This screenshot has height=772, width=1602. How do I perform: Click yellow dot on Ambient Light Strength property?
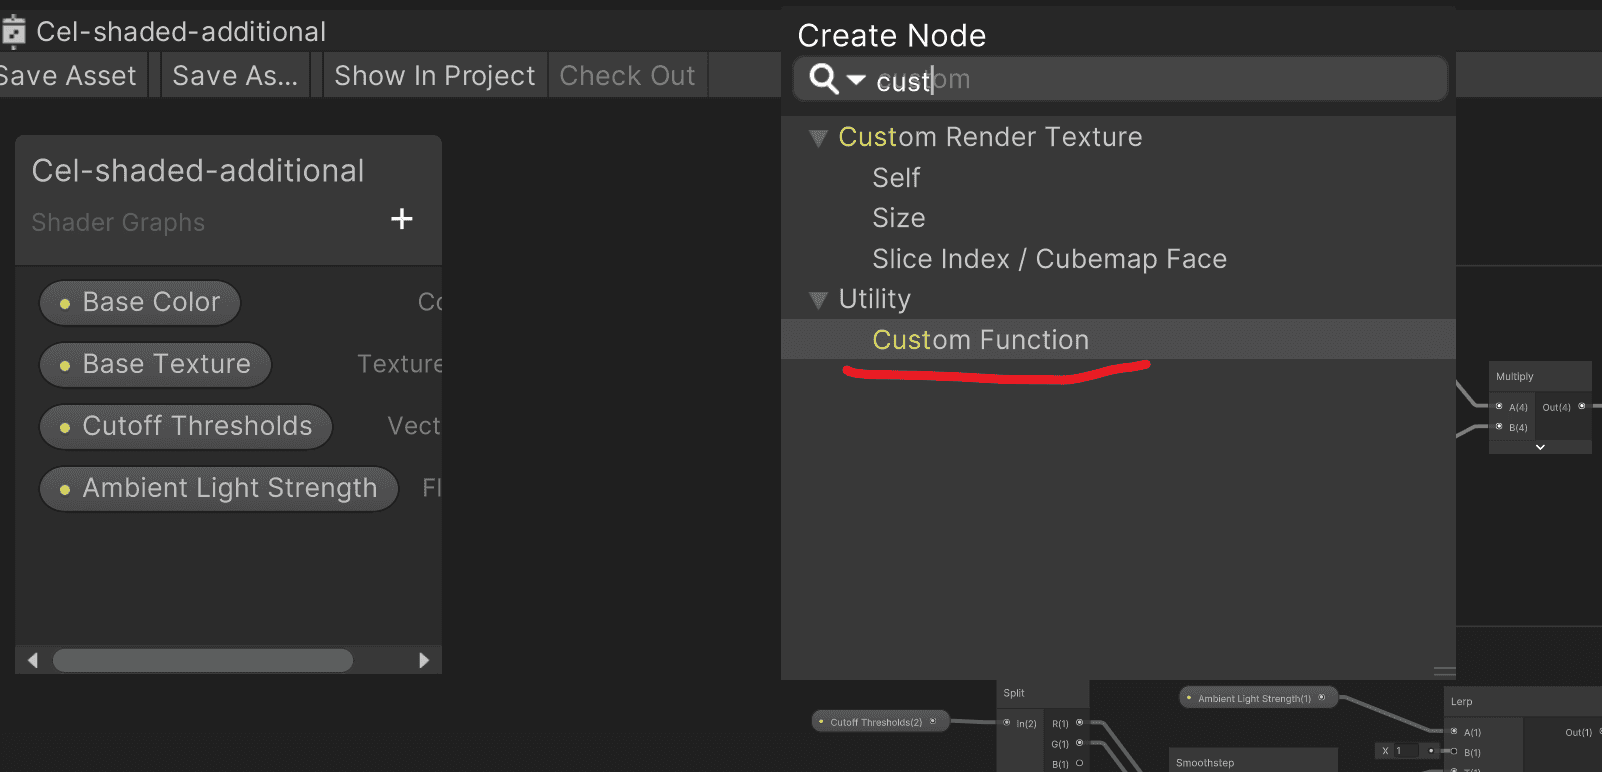[x=65, y=490]
